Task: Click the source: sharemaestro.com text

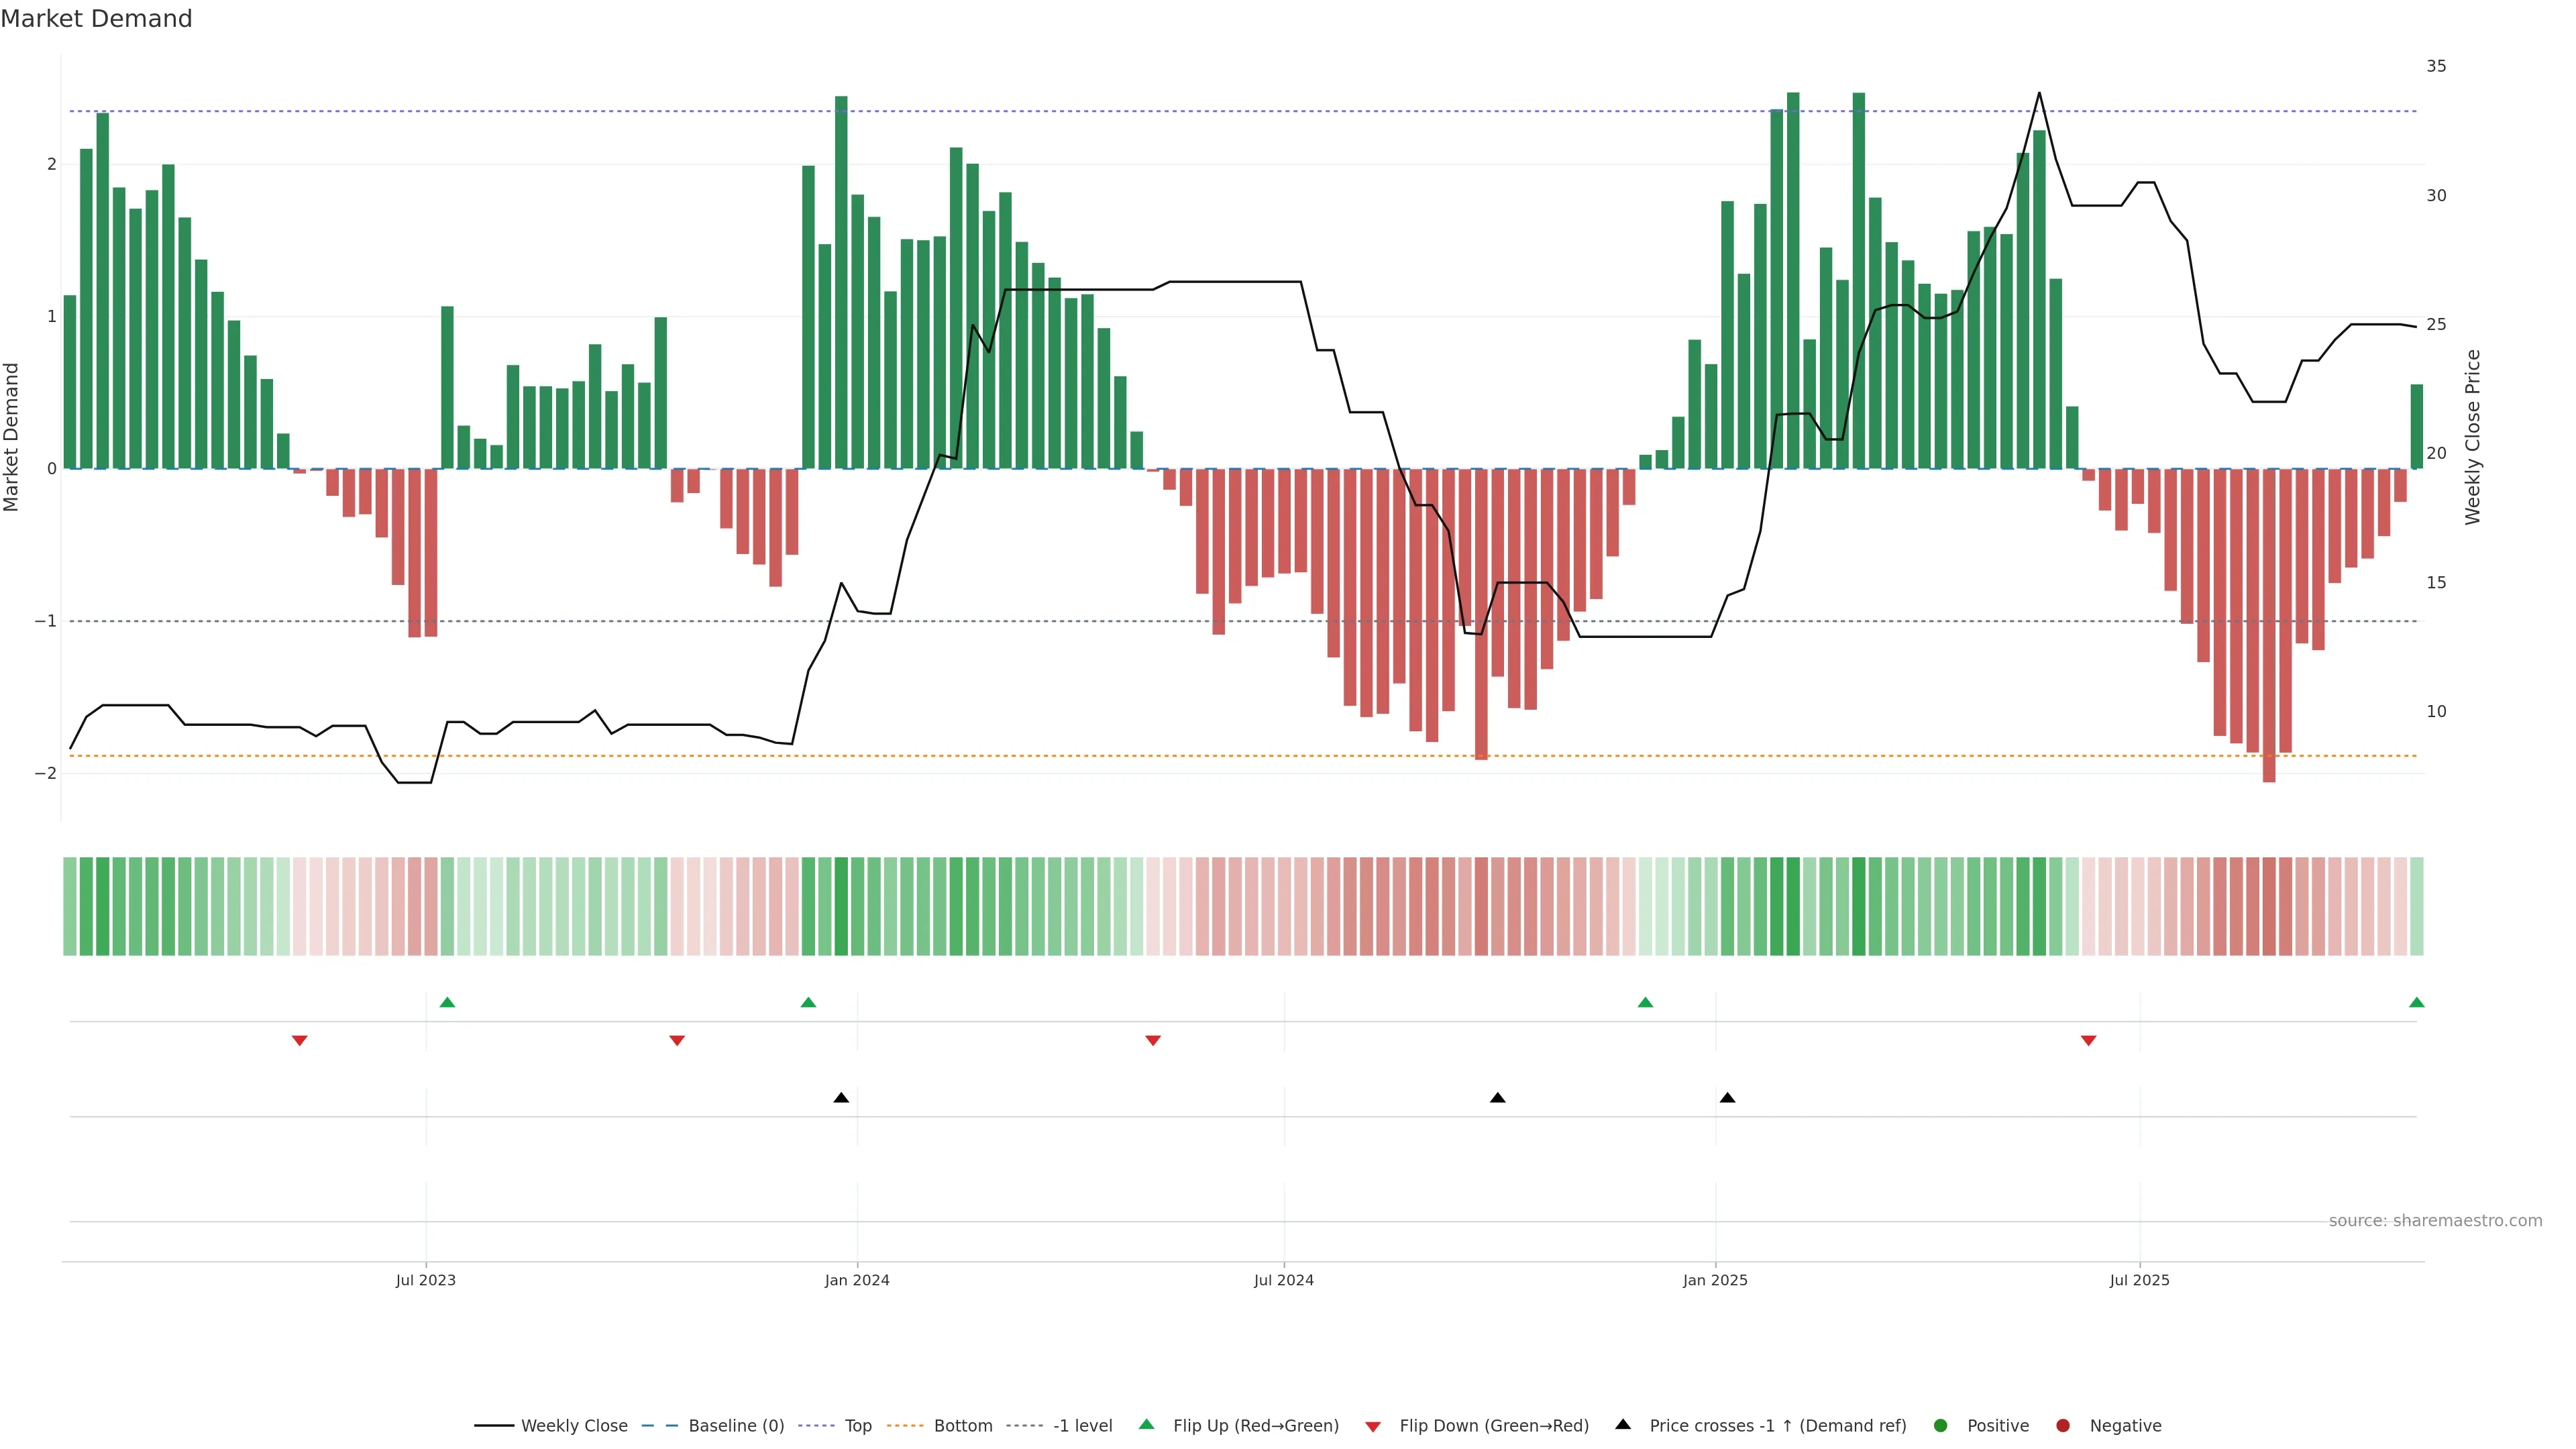Action: [2435, 1220]
